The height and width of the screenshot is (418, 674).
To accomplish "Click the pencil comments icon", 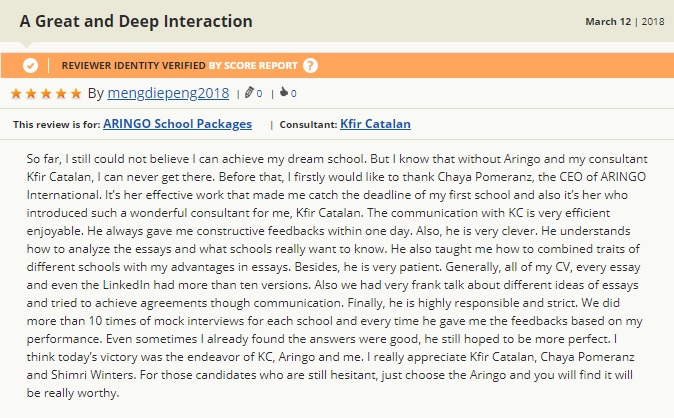I will point(249,92).
